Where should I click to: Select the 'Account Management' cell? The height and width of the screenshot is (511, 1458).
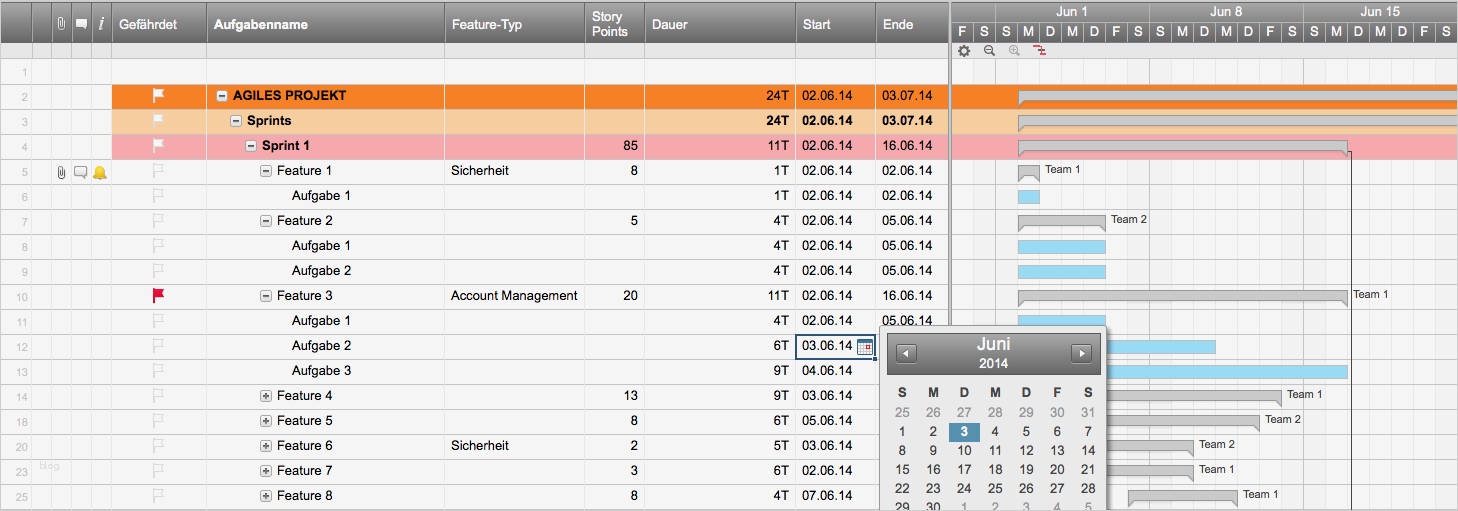515,296
